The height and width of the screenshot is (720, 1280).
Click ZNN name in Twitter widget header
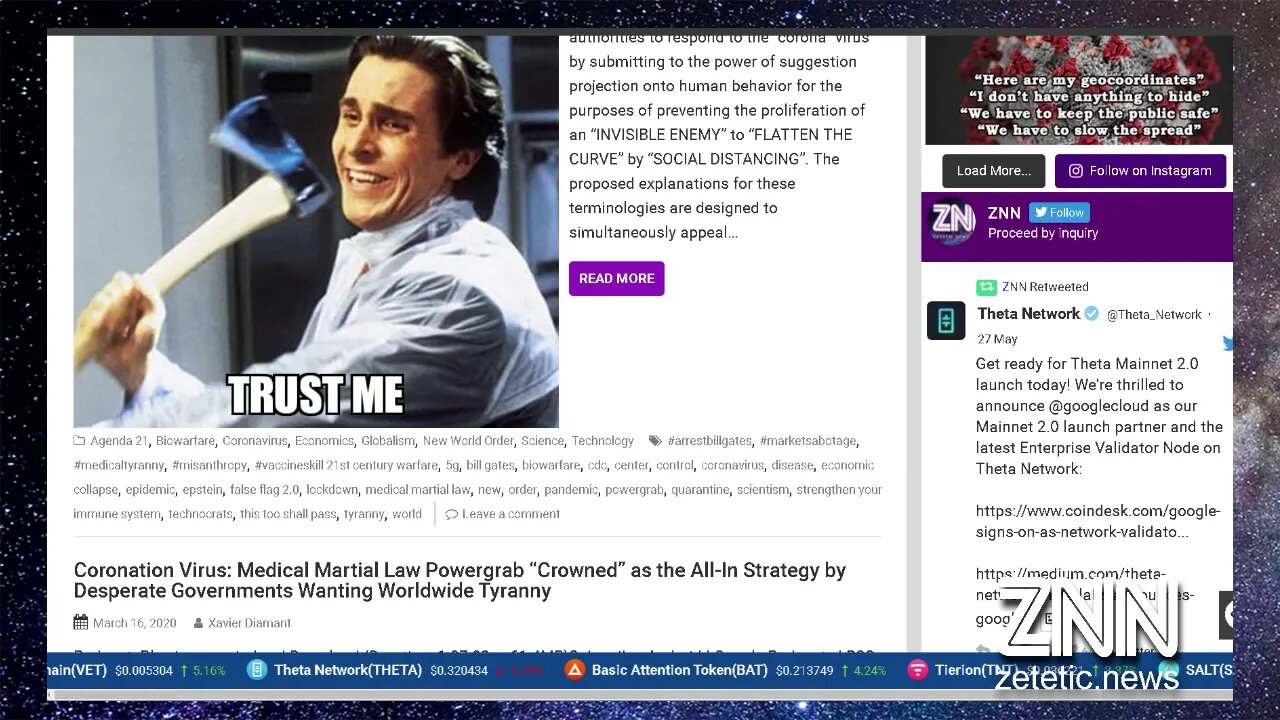coord(1004,213)
